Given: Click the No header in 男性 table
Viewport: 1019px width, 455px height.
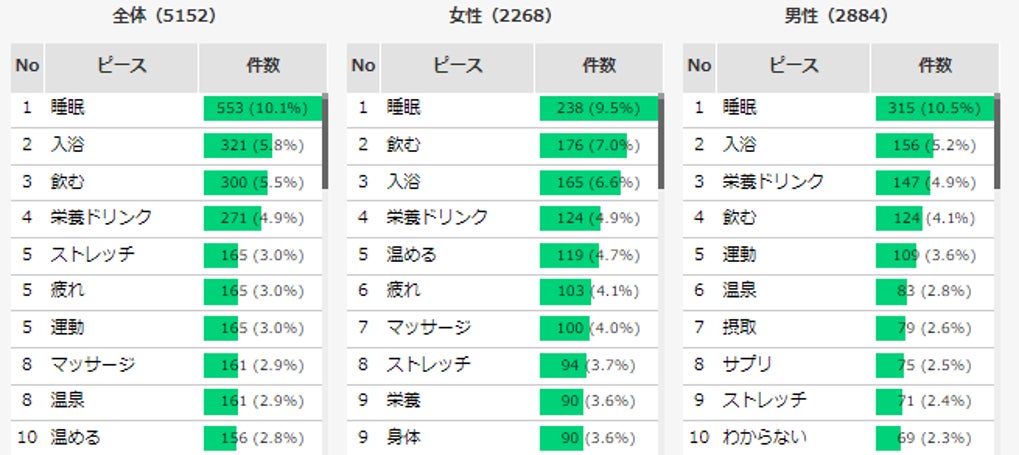Looking at the screenshot, I should pos(699,66).
